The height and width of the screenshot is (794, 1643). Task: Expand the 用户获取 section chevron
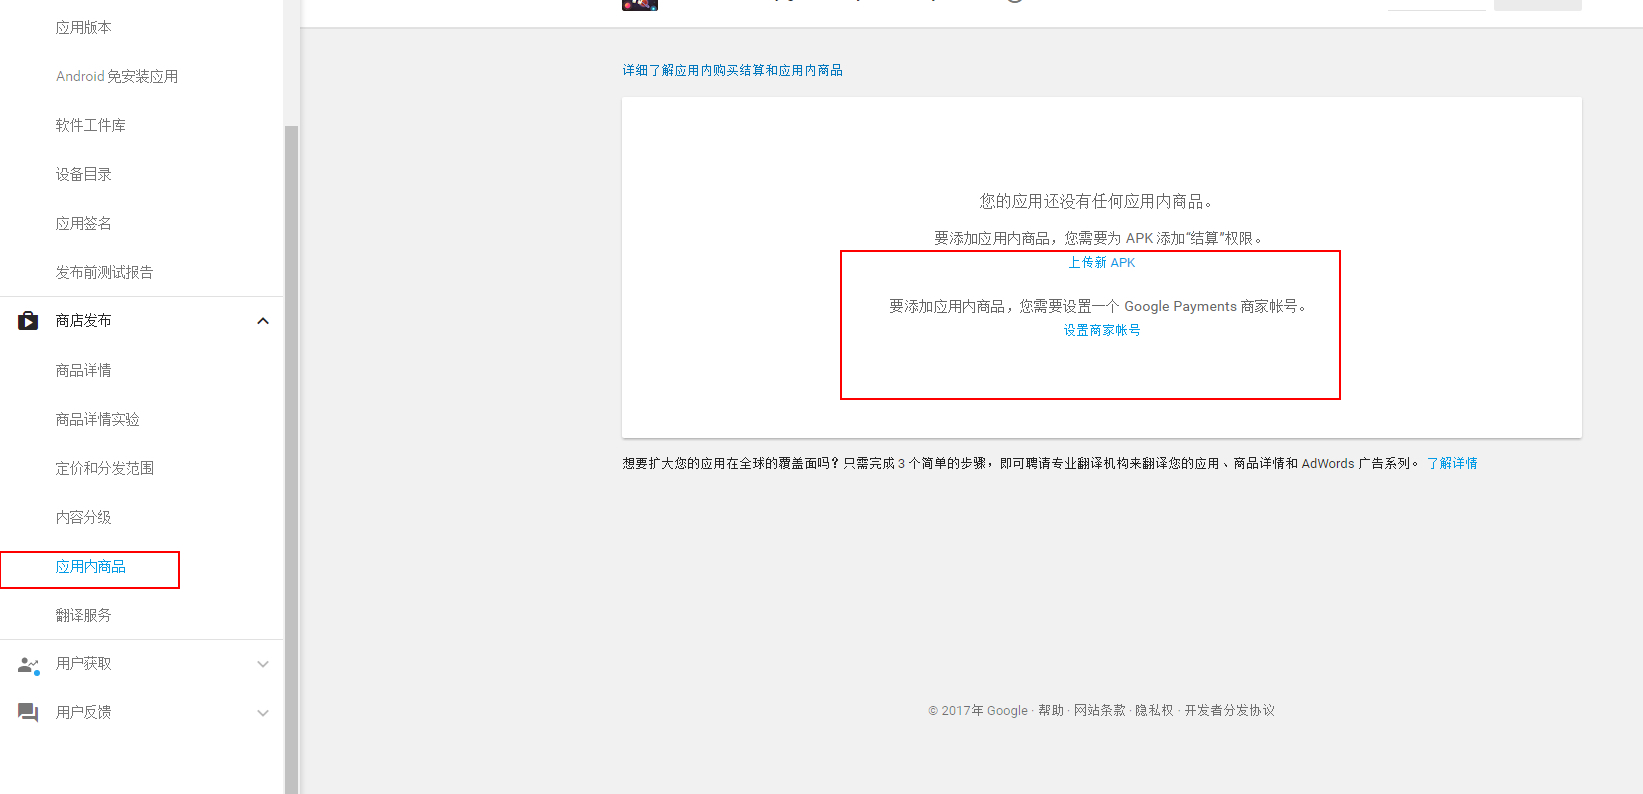pos(263,664)
